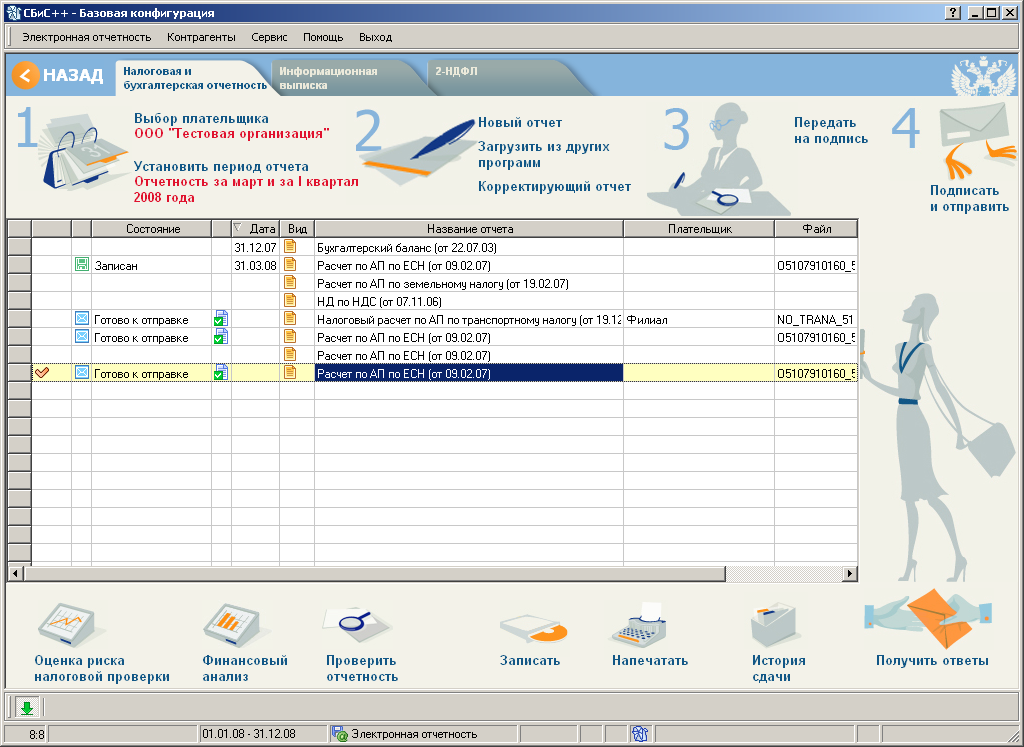This screenshot has height=747, width=1024.
Task: Click Выбор плательщика link
Action: pos(201,119)
